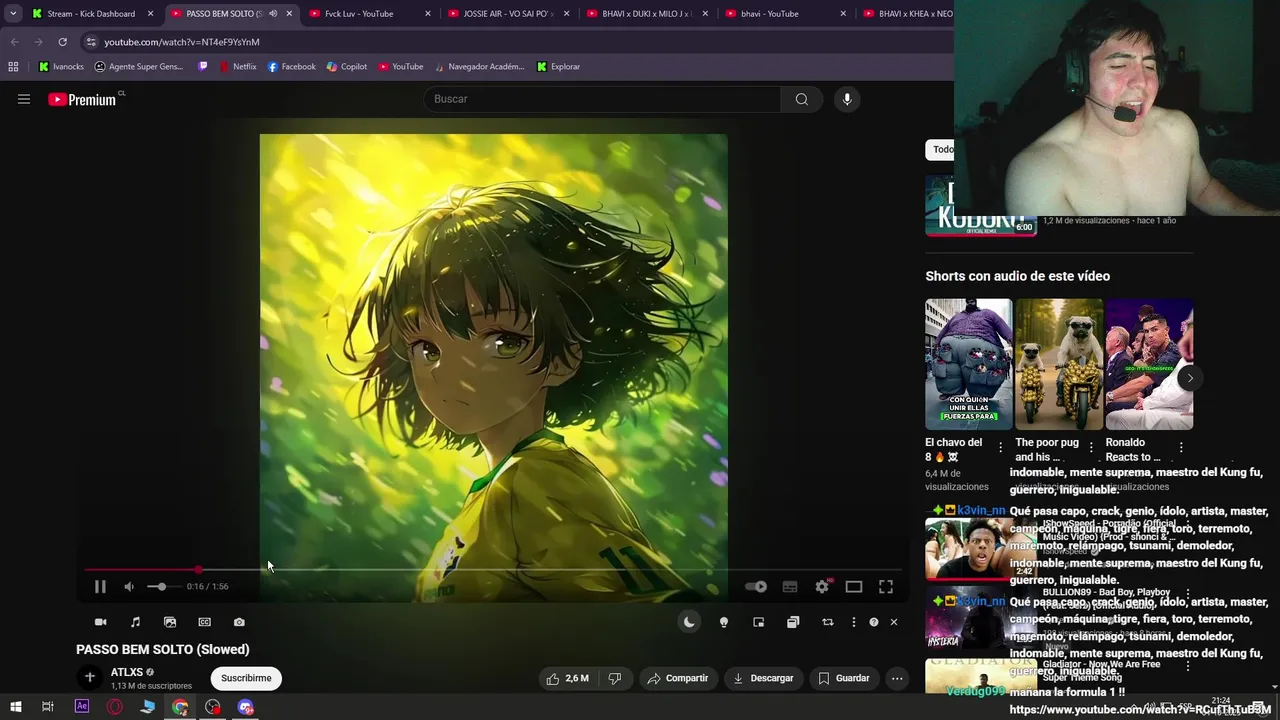
Task: Open options dots for El chavo short
Action: (x=1000, y=448)
